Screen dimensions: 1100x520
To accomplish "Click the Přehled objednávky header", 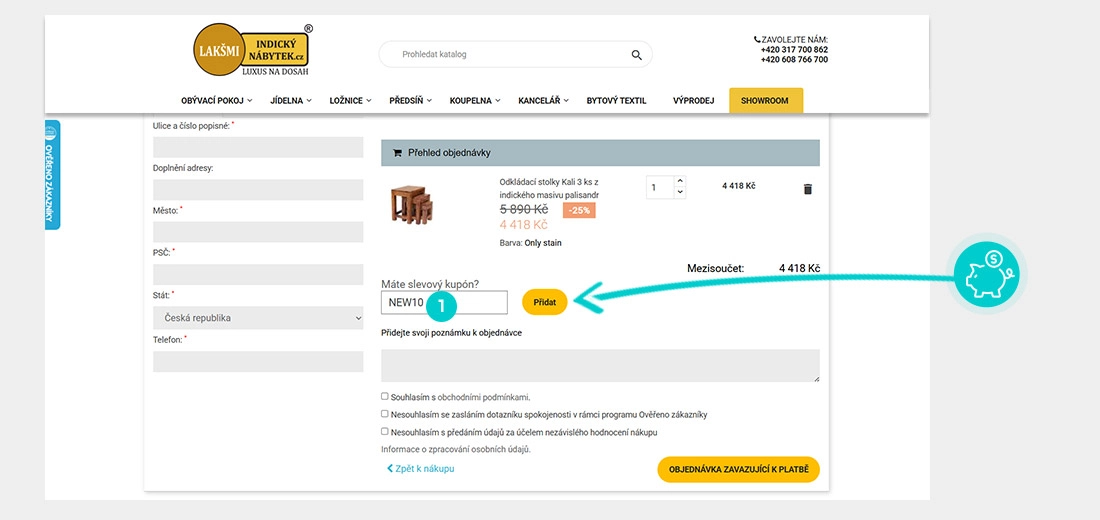I will point(601,152).
